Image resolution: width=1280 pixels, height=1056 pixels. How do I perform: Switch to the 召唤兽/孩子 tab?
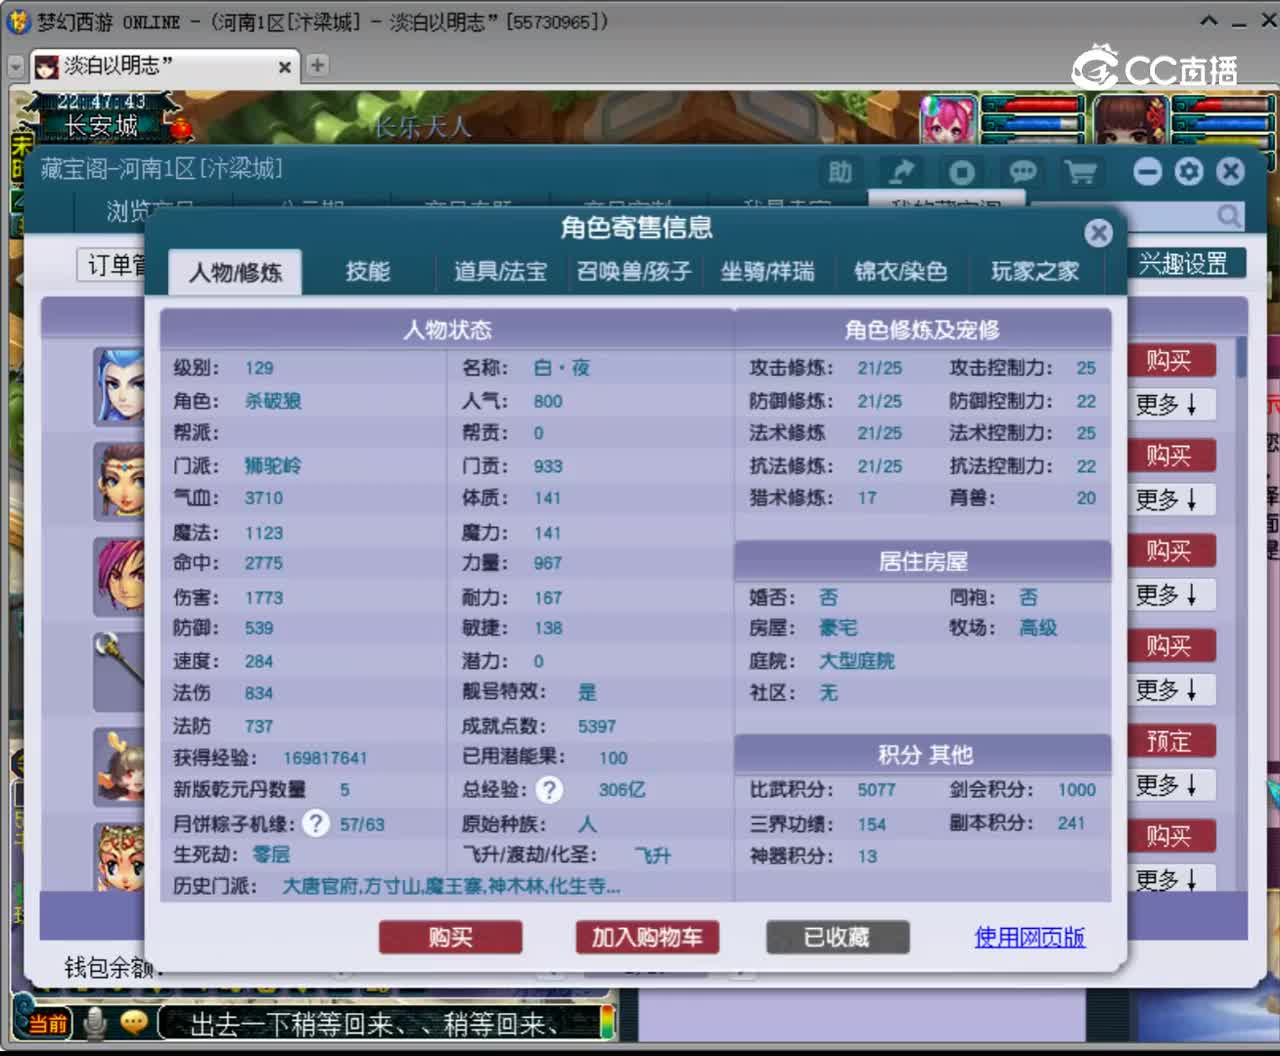634,272
